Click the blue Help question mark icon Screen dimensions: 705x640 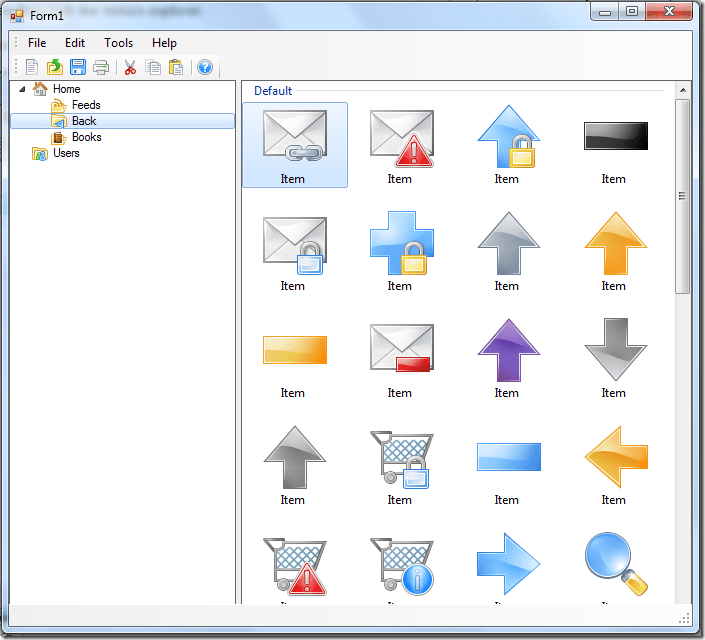click(205, 67)
